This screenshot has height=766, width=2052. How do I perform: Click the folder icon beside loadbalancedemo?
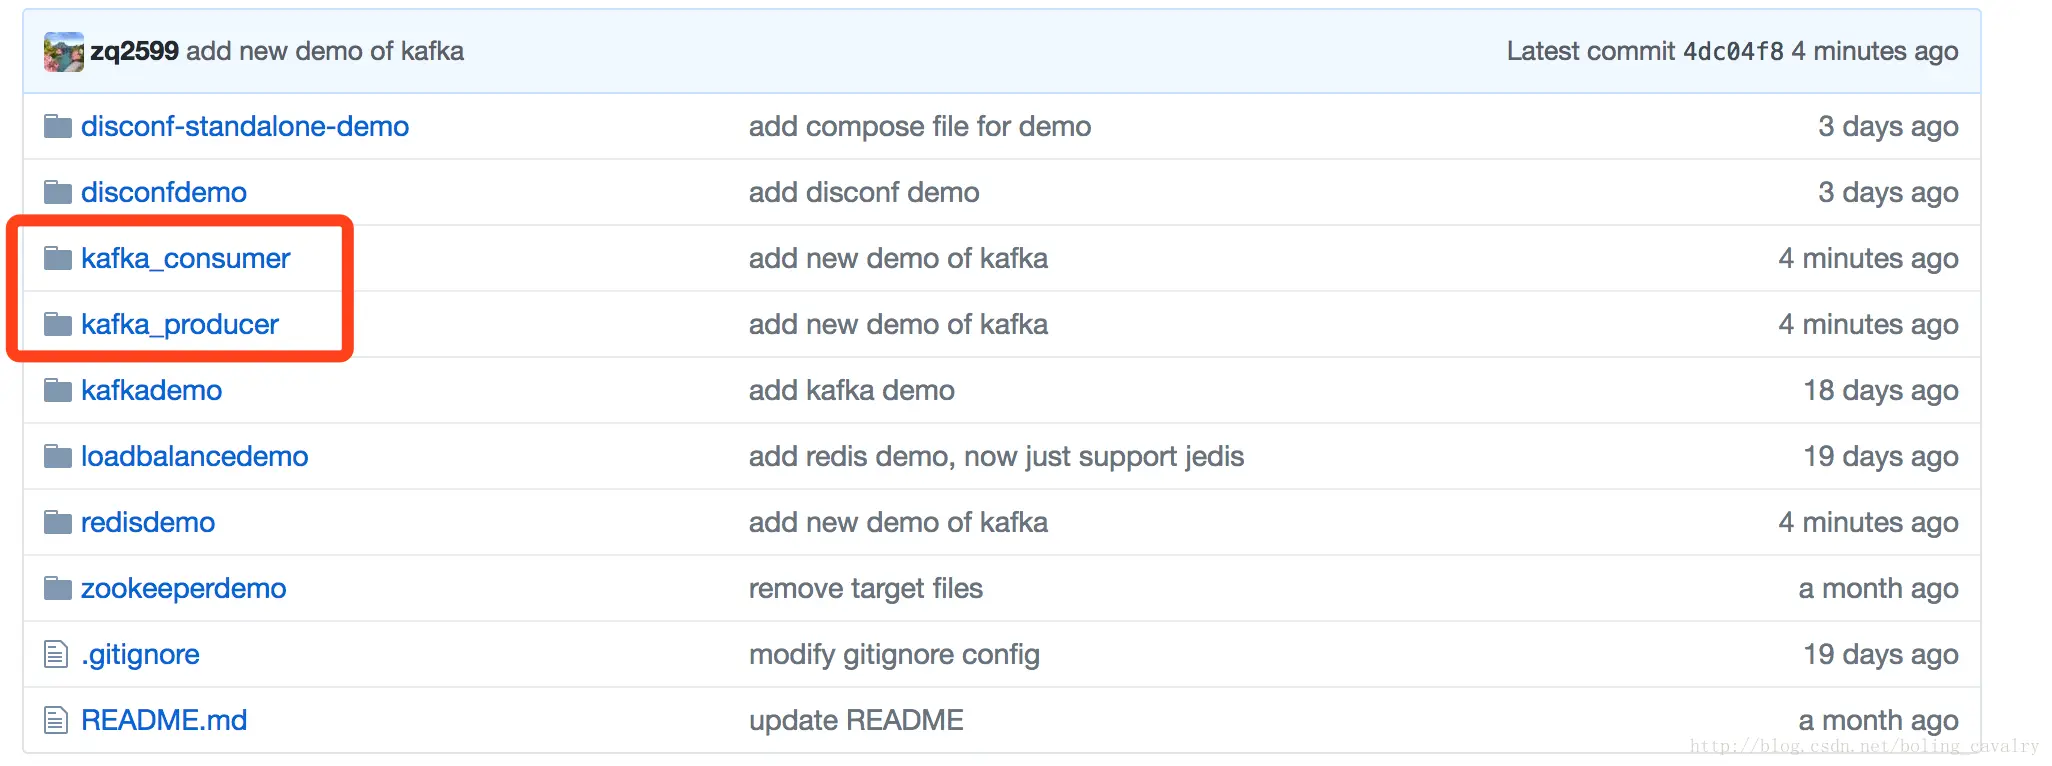point(58,457)
